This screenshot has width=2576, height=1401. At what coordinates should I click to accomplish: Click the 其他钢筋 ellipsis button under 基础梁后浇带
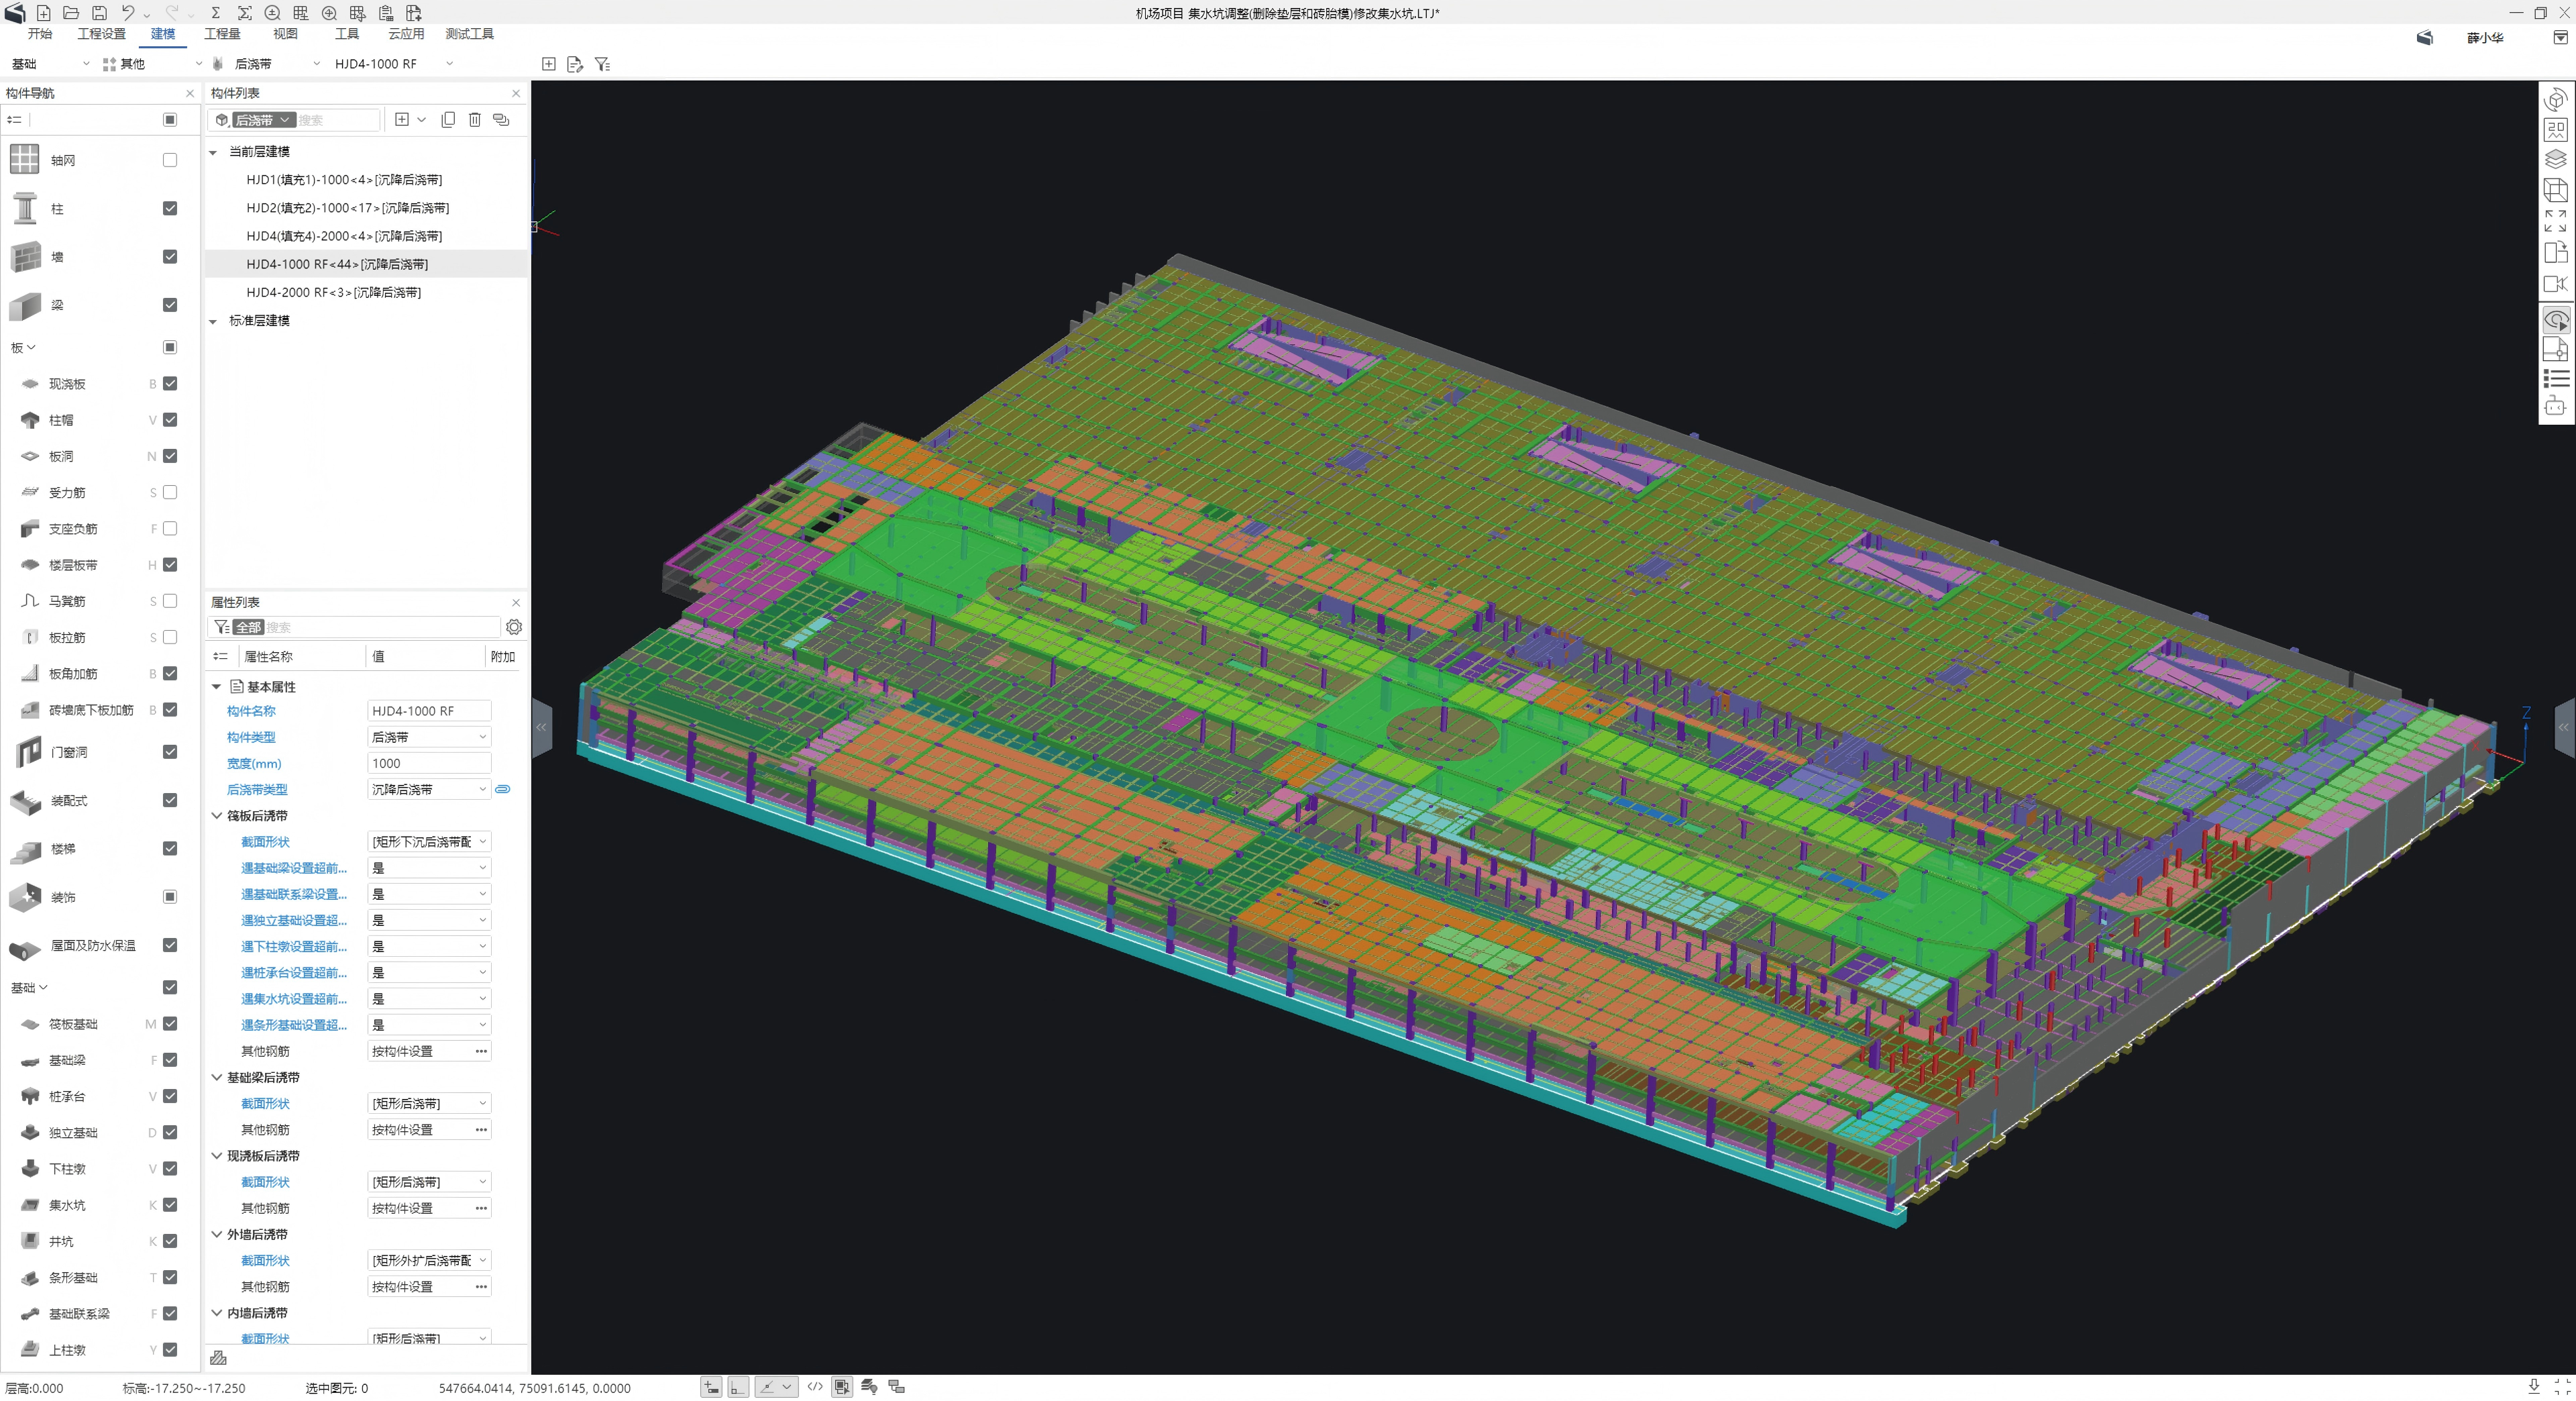pos(481,1129)
